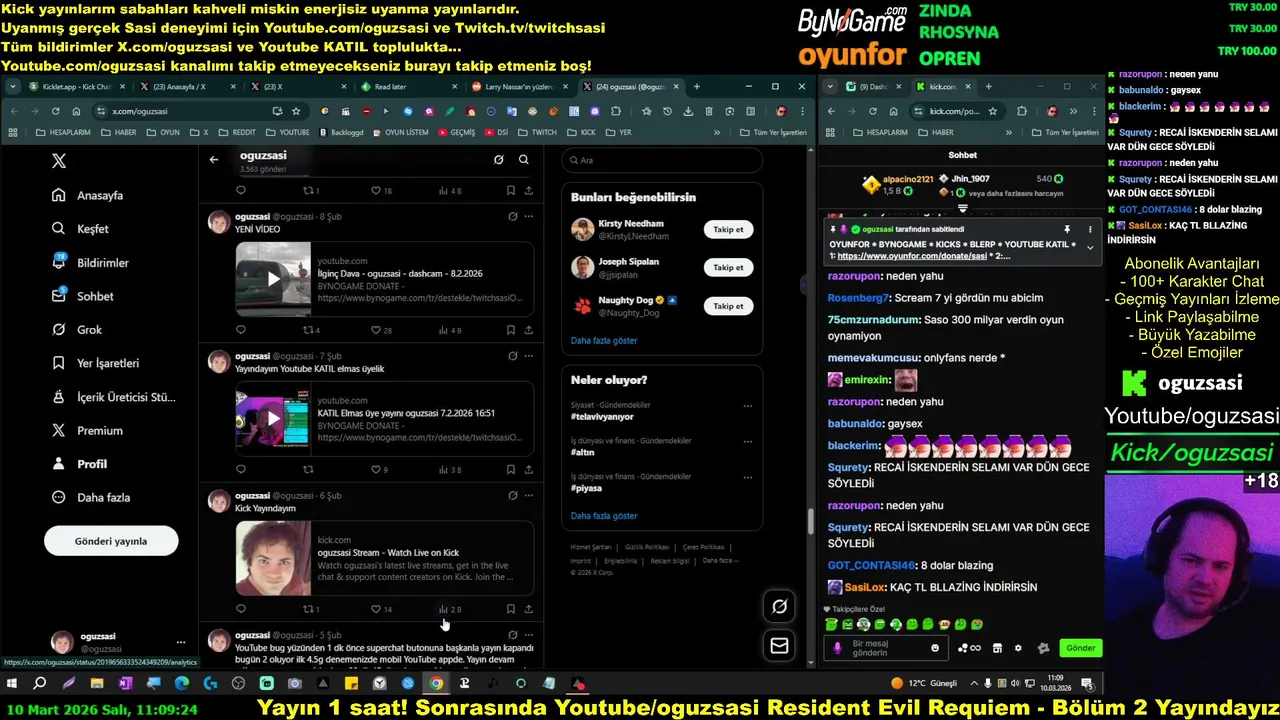Viewport: 1280px width, 720px height.
Task: Expand leaderboard handle in Kick chat
Action: click(963, 209)
